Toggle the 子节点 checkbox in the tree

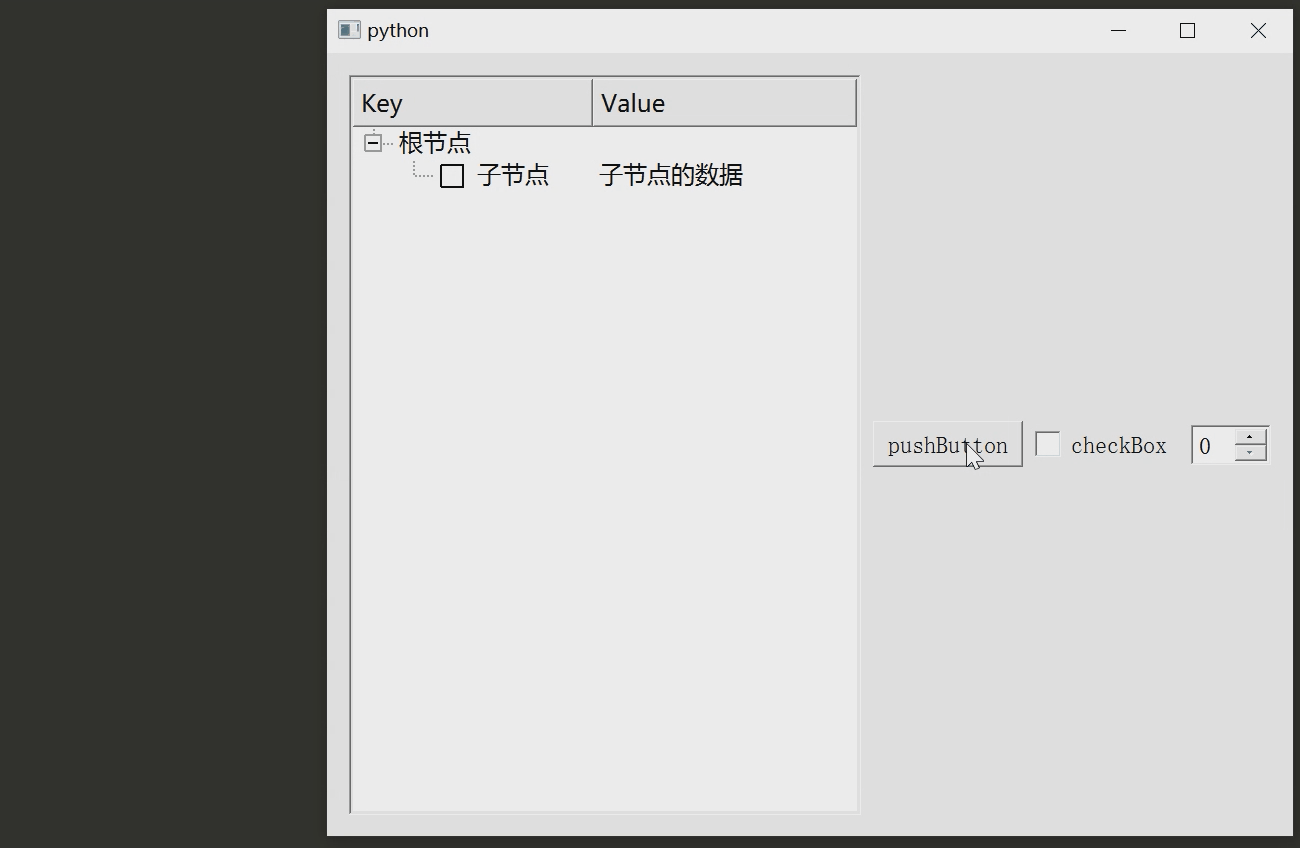click(x=452, y=175)
